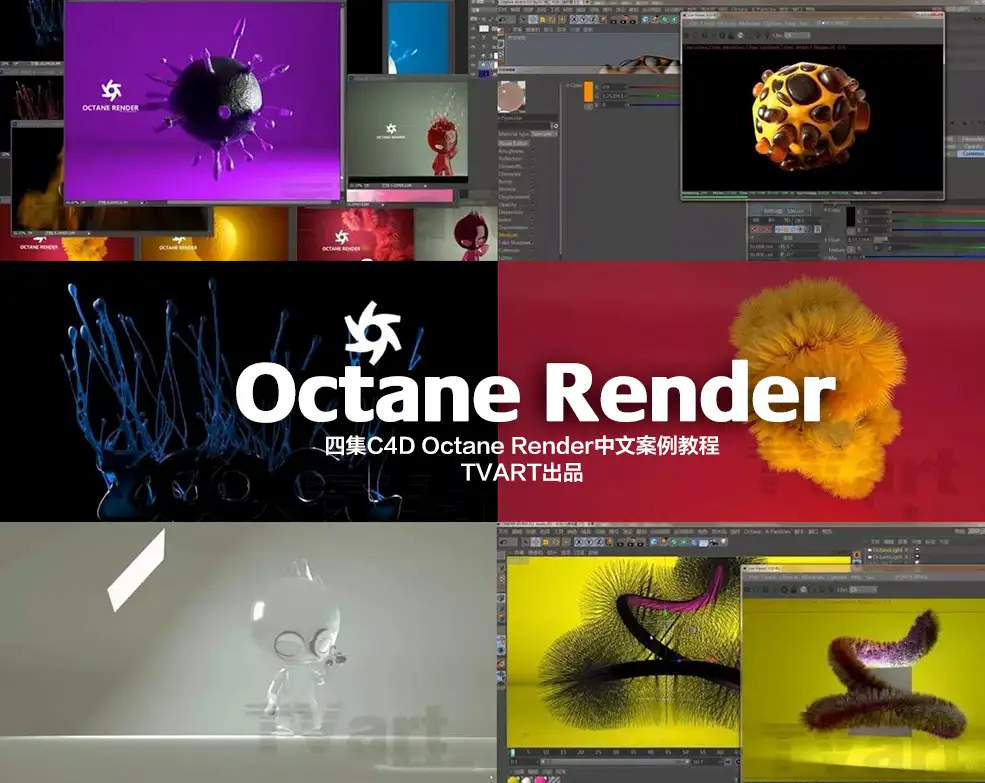
Task: Open settings gear in bottom Live Viewer toolbar
Action: click(x=784, y=589)
